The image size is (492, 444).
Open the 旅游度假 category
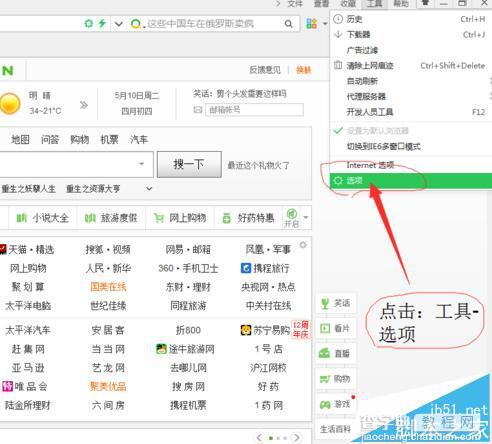(111, 218)
